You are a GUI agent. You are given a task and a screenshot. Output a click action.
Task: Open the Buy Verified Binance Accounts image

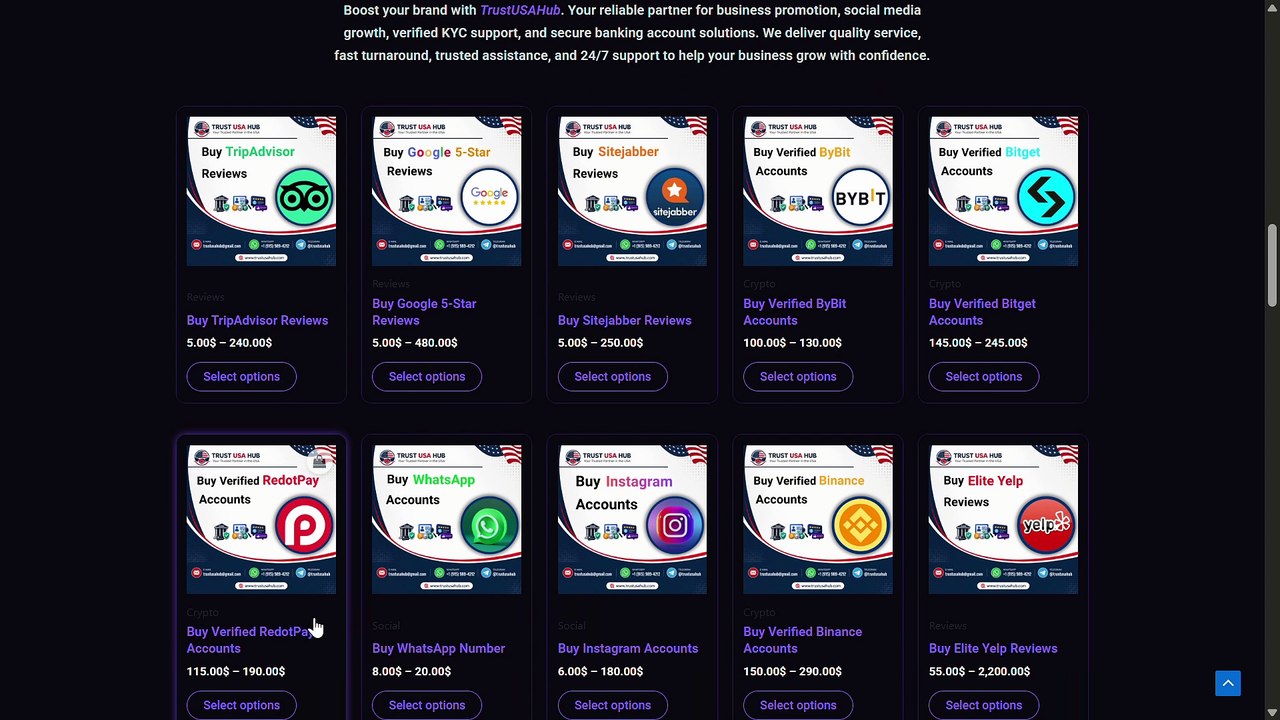pyautogui.click(x=818, y=520)
